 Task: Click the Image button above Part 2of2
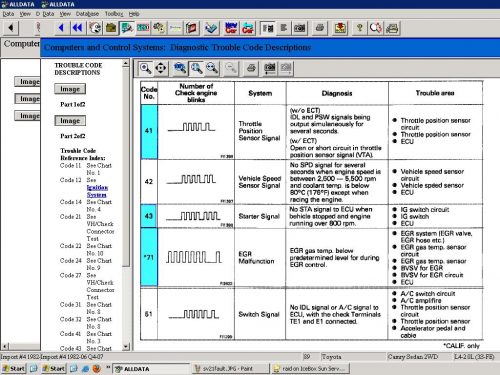coord(70,121)
